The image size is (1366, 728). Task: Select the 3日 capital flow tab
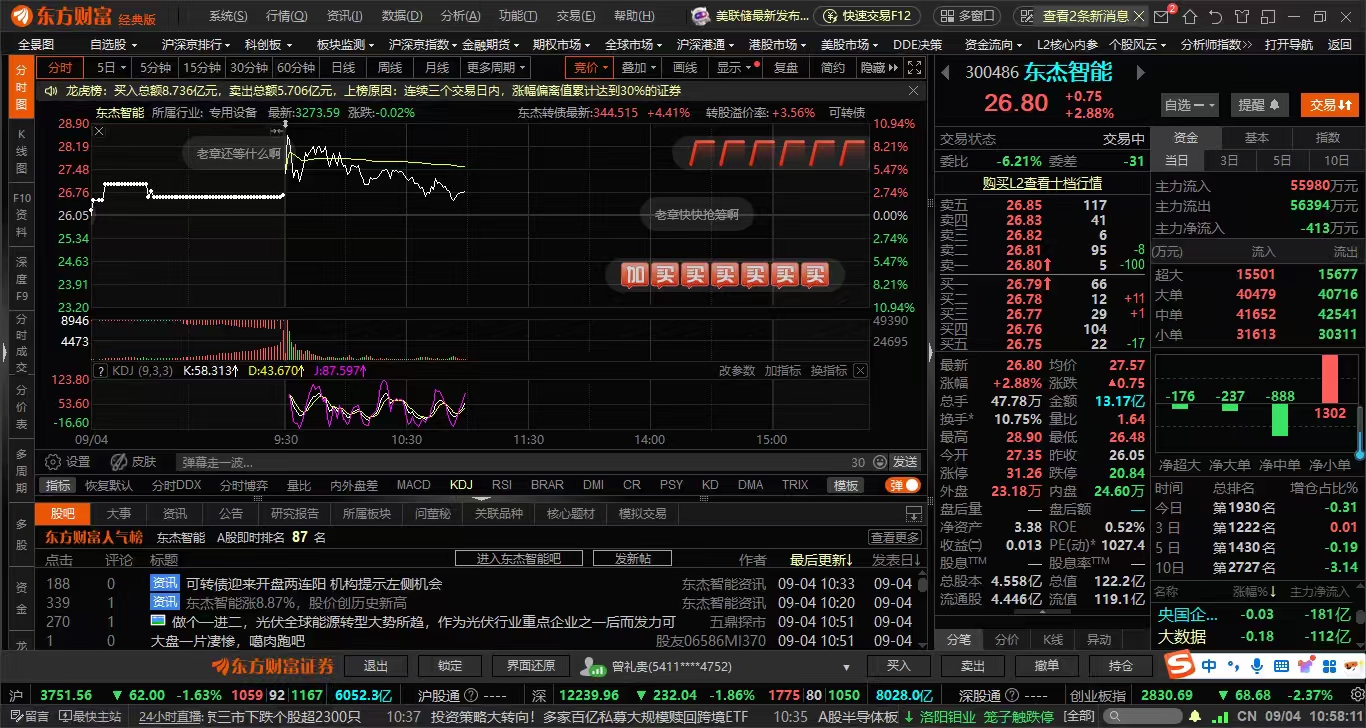(x=1229, y=160)
